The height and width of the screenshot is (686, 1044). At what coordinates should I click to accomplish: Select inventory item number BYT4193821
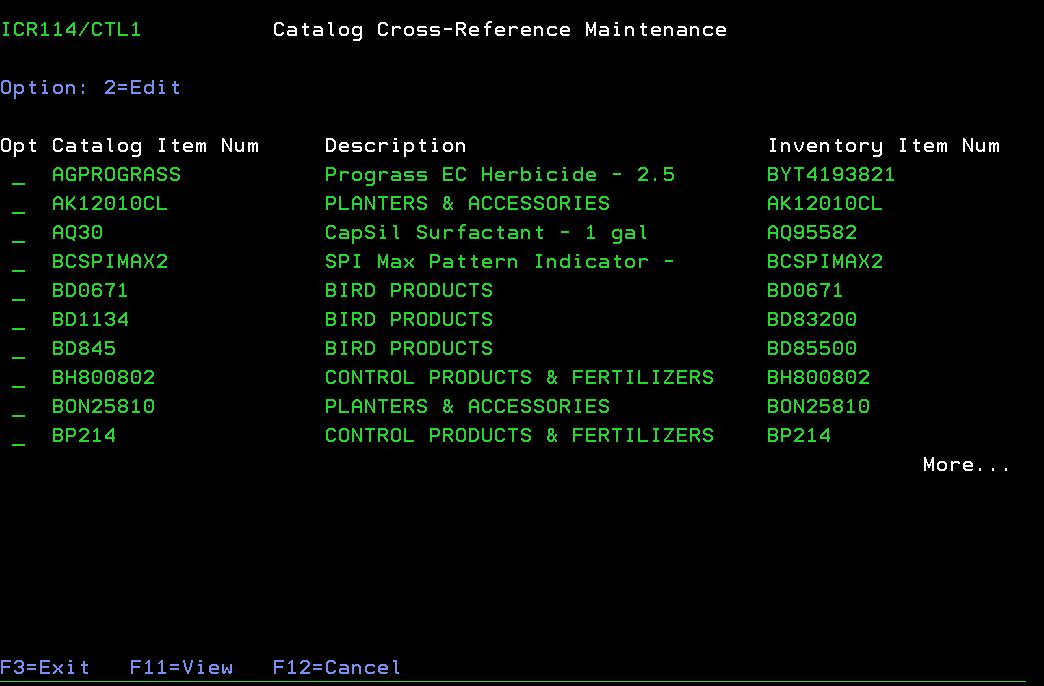(x=830, y=175)
